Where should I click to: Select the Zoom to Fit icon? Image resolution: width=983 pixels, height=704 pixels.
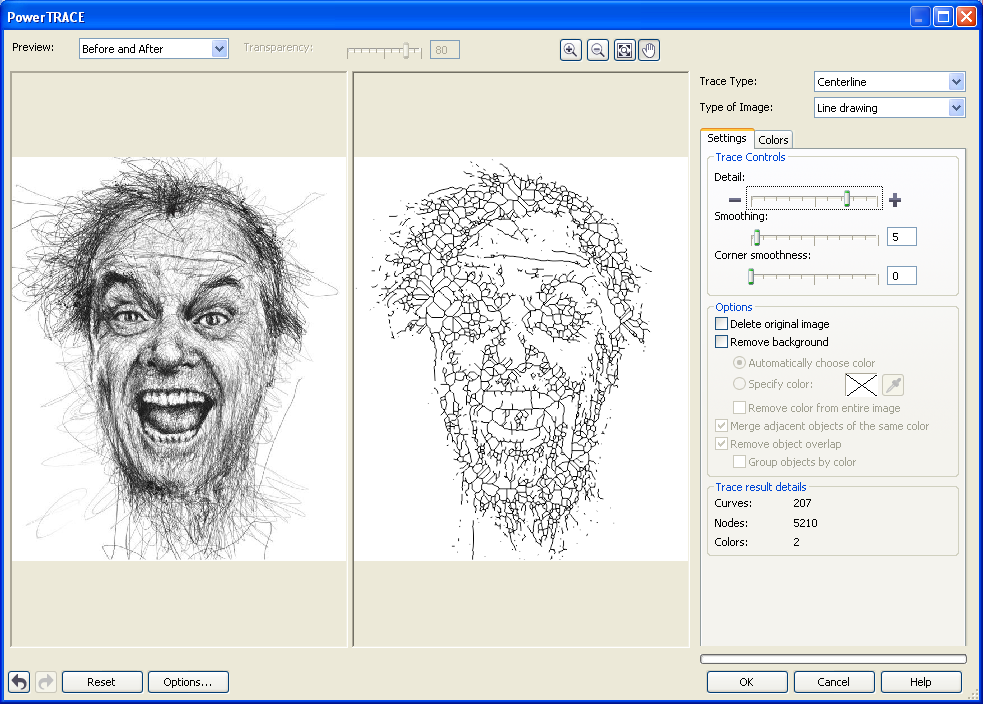[624, 50]
